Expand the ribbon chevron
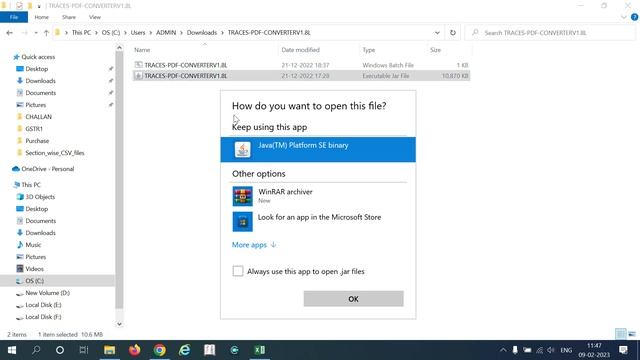 point(623,17)
